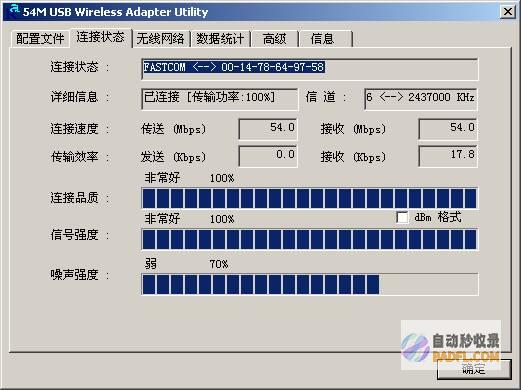
Task: Click the 信 道 label
Action: pos(326,97)
